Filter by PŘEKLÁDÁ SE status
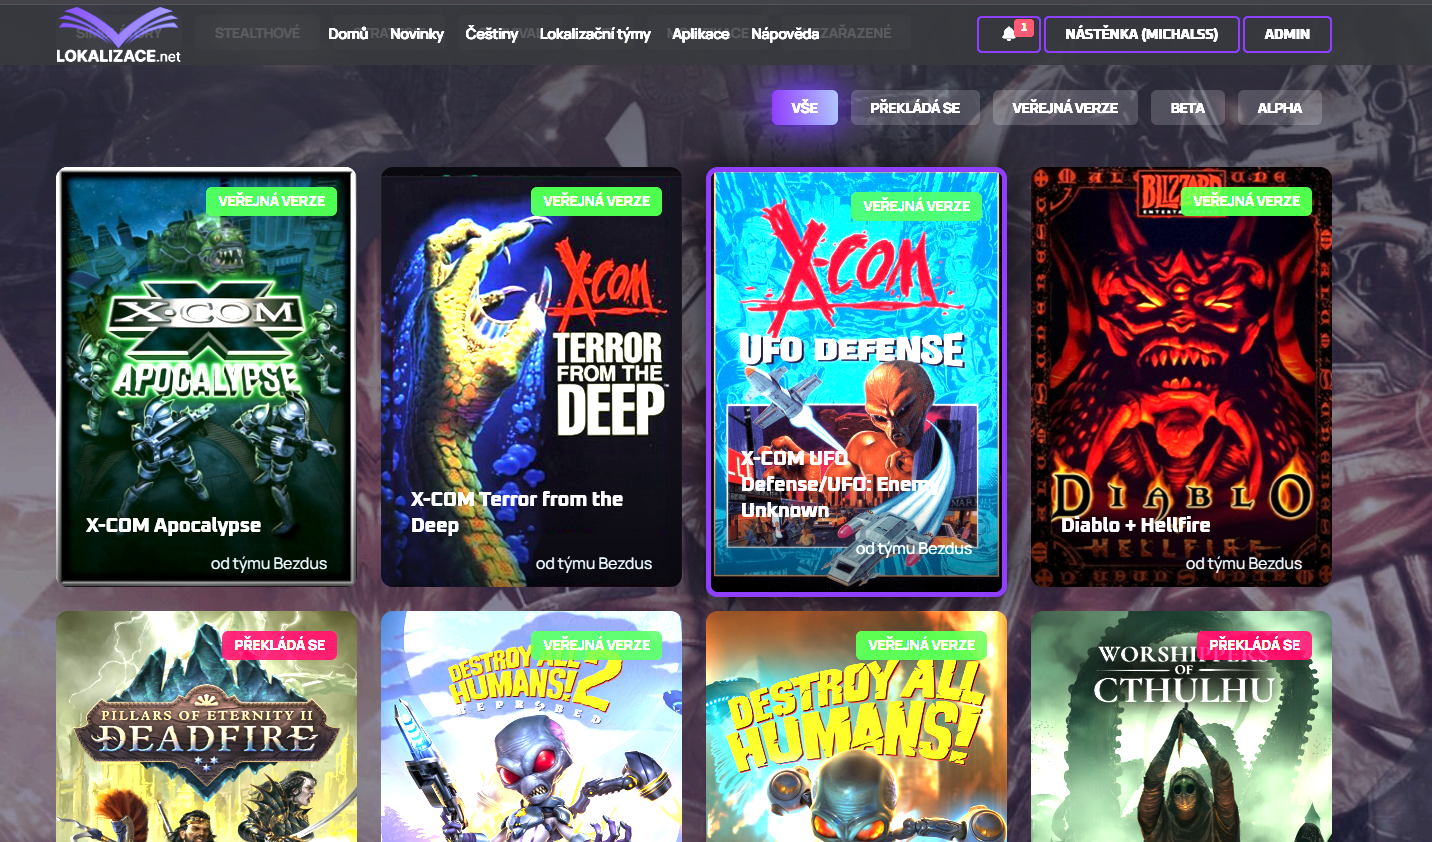Screen dimensions: 1432x842 (x=914, y=108)
